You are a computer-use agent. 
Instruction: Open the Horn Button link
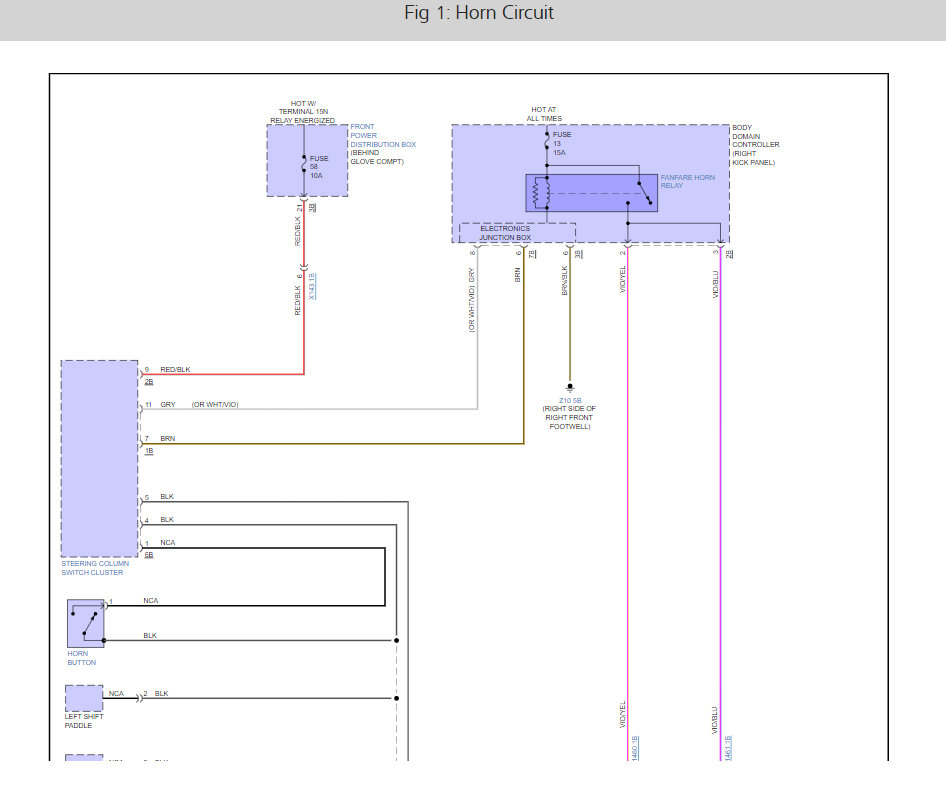81,658
